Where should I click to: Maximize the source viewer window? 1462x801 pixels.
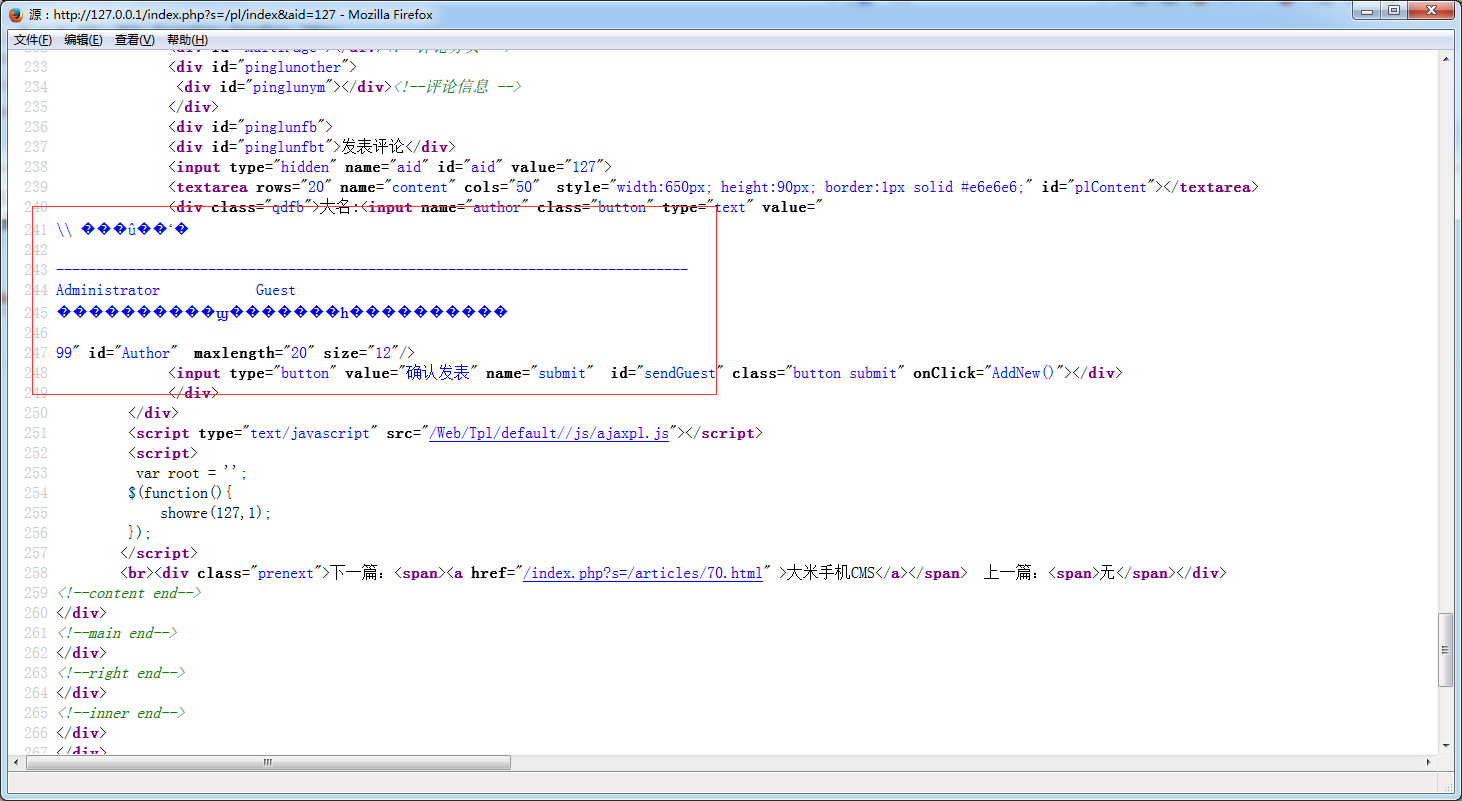click(x=1393, y=11)
